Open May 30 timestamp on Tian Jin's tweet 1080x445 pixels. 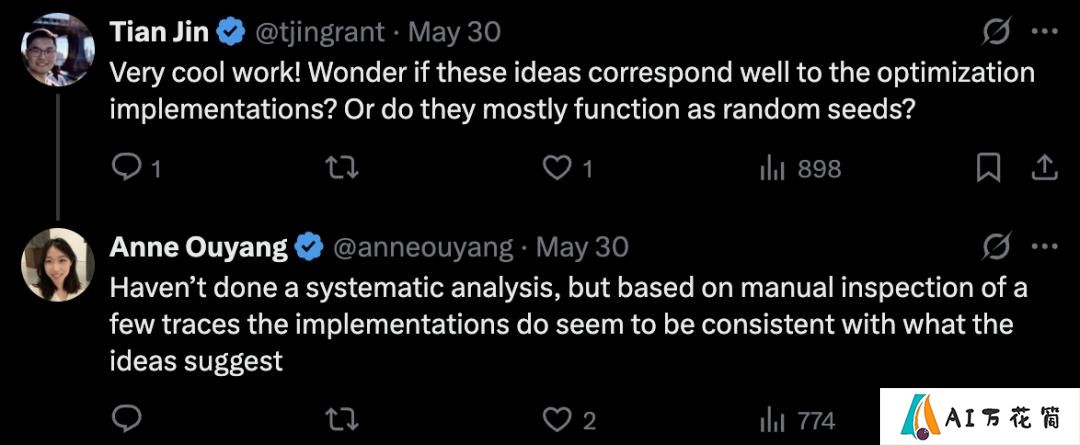point(454,32)
